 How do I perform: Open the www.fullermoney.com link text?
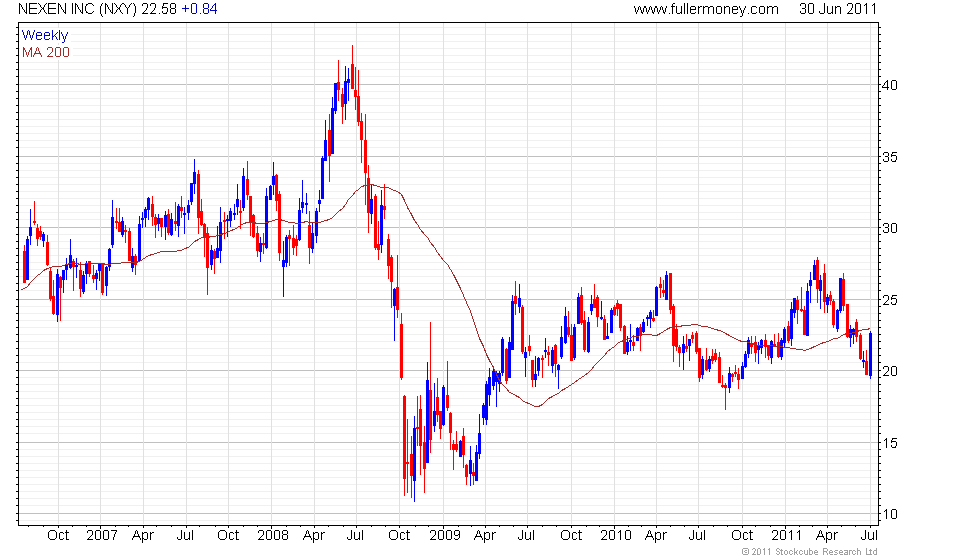pos(706,9)
